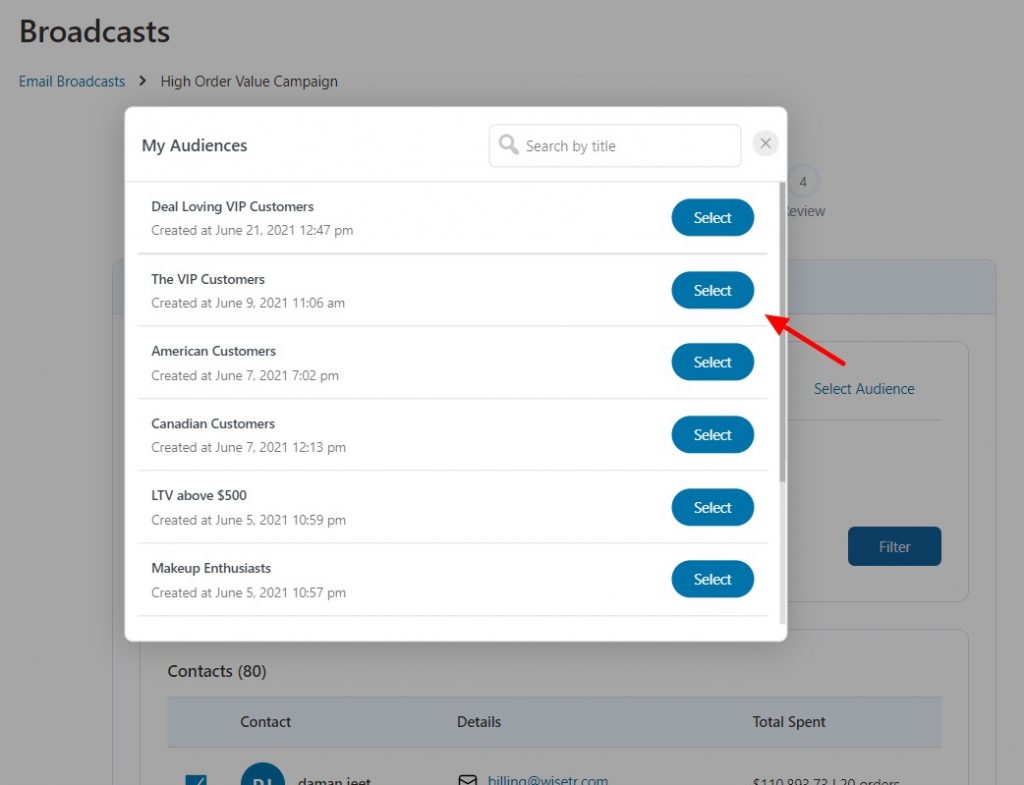This screenshot has width=1024, height=785.
Task: Click the Contact column header
Action: (x=265, y=722)
